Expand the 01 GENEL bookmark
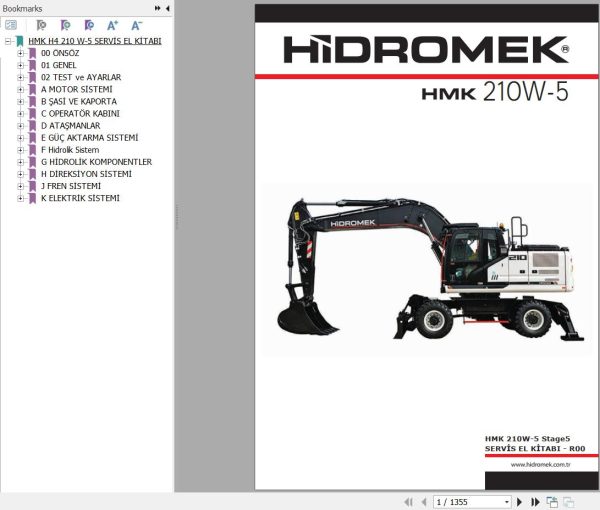Image resolution: width=600 pixels, height=510 pixels. [21, 65]
